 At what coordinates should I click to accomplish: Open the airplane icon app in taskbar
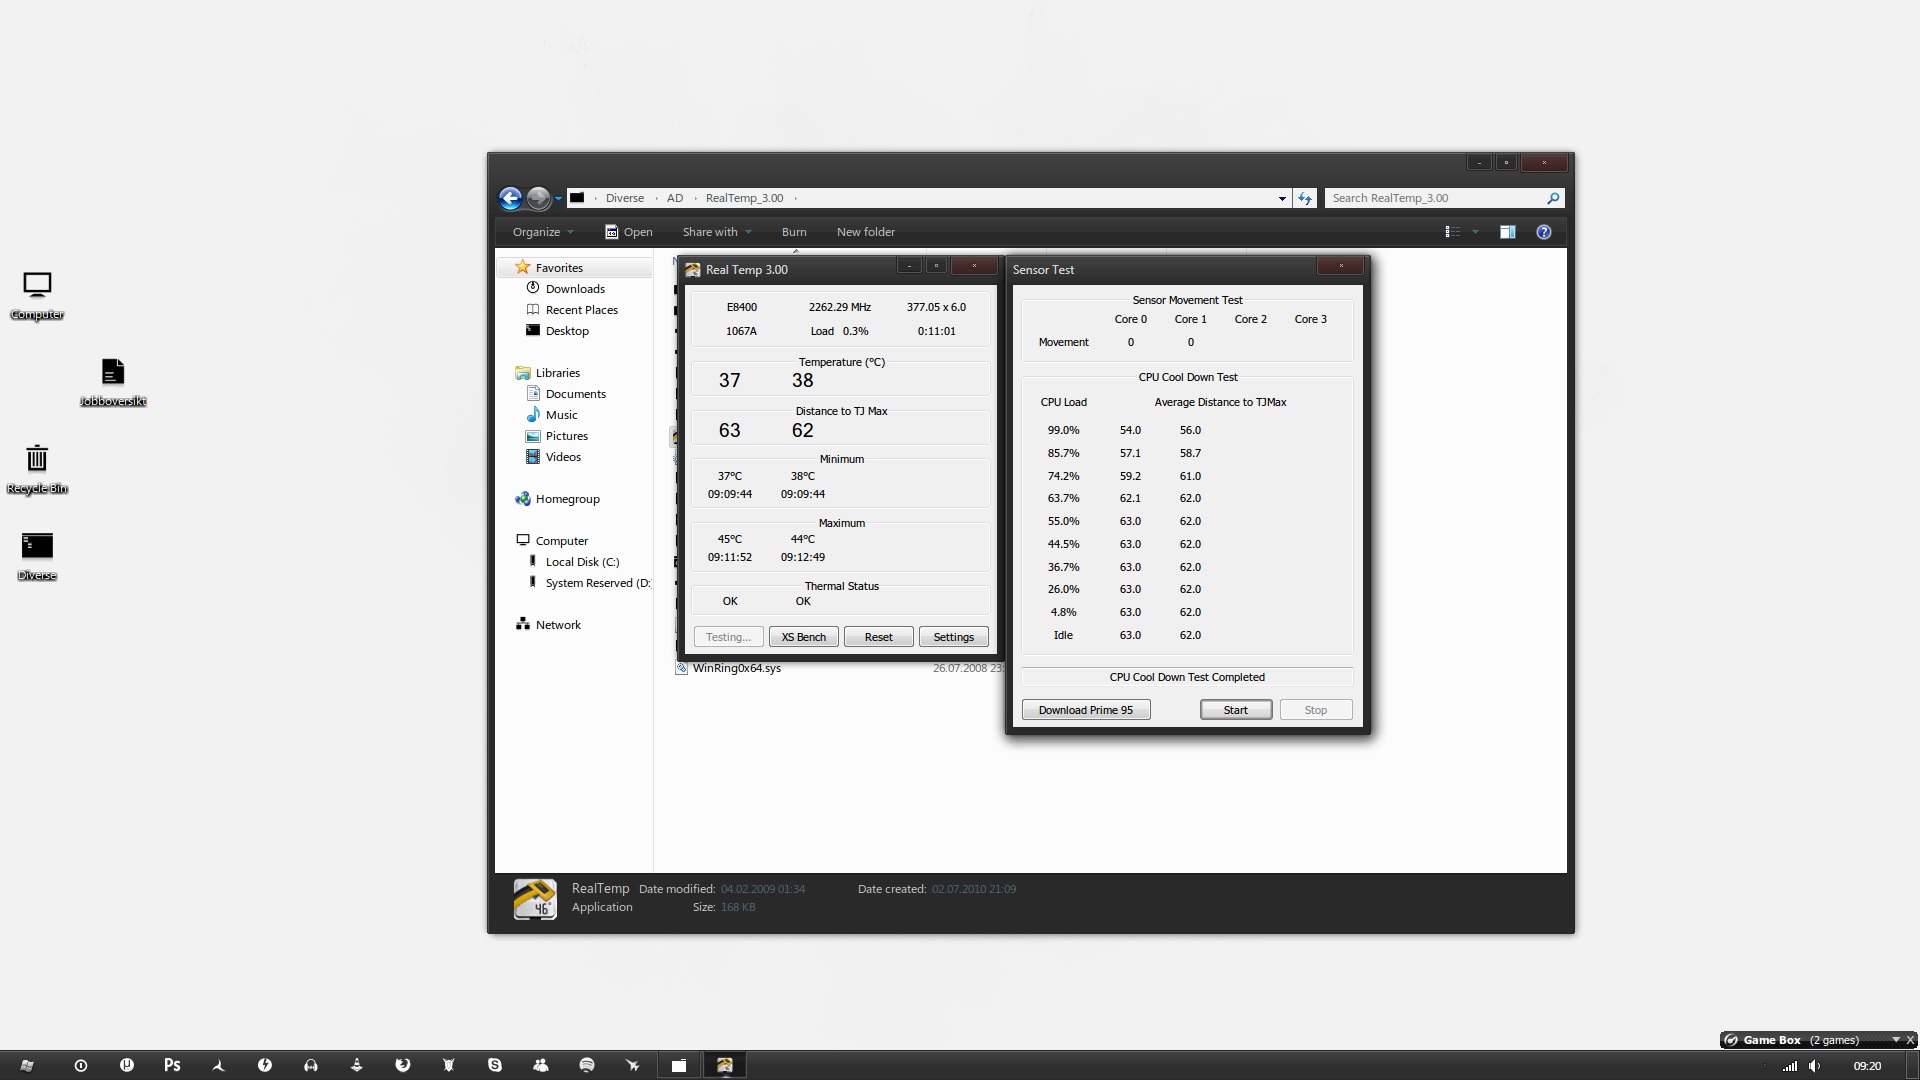tap(633, 1066)
